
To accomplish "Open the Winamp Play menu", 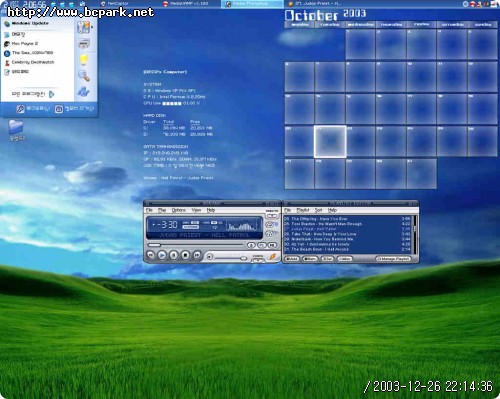I will click(162, 210).
